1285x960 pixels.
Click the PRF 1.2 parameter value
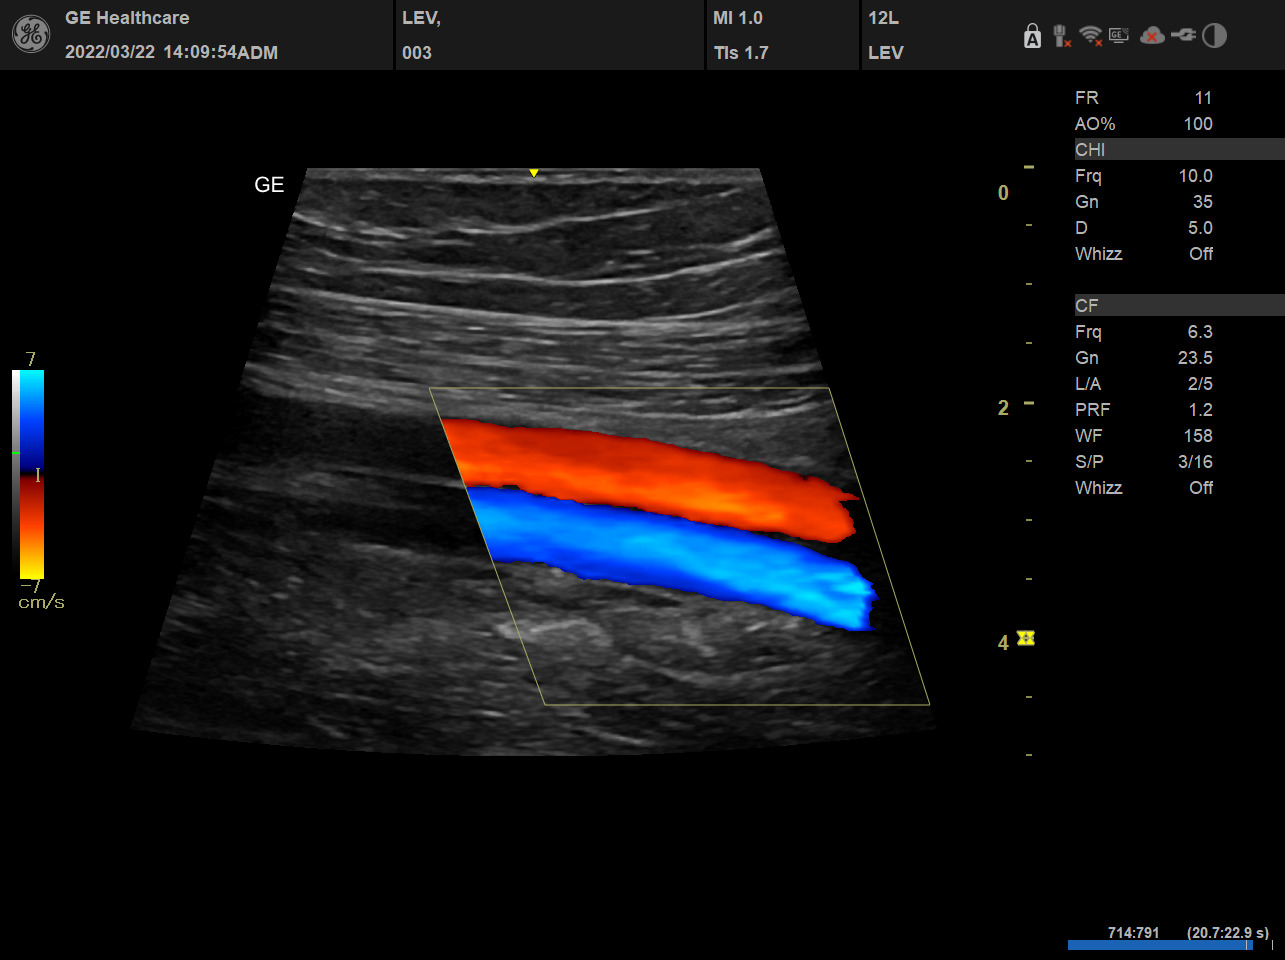coord(1200,410)
